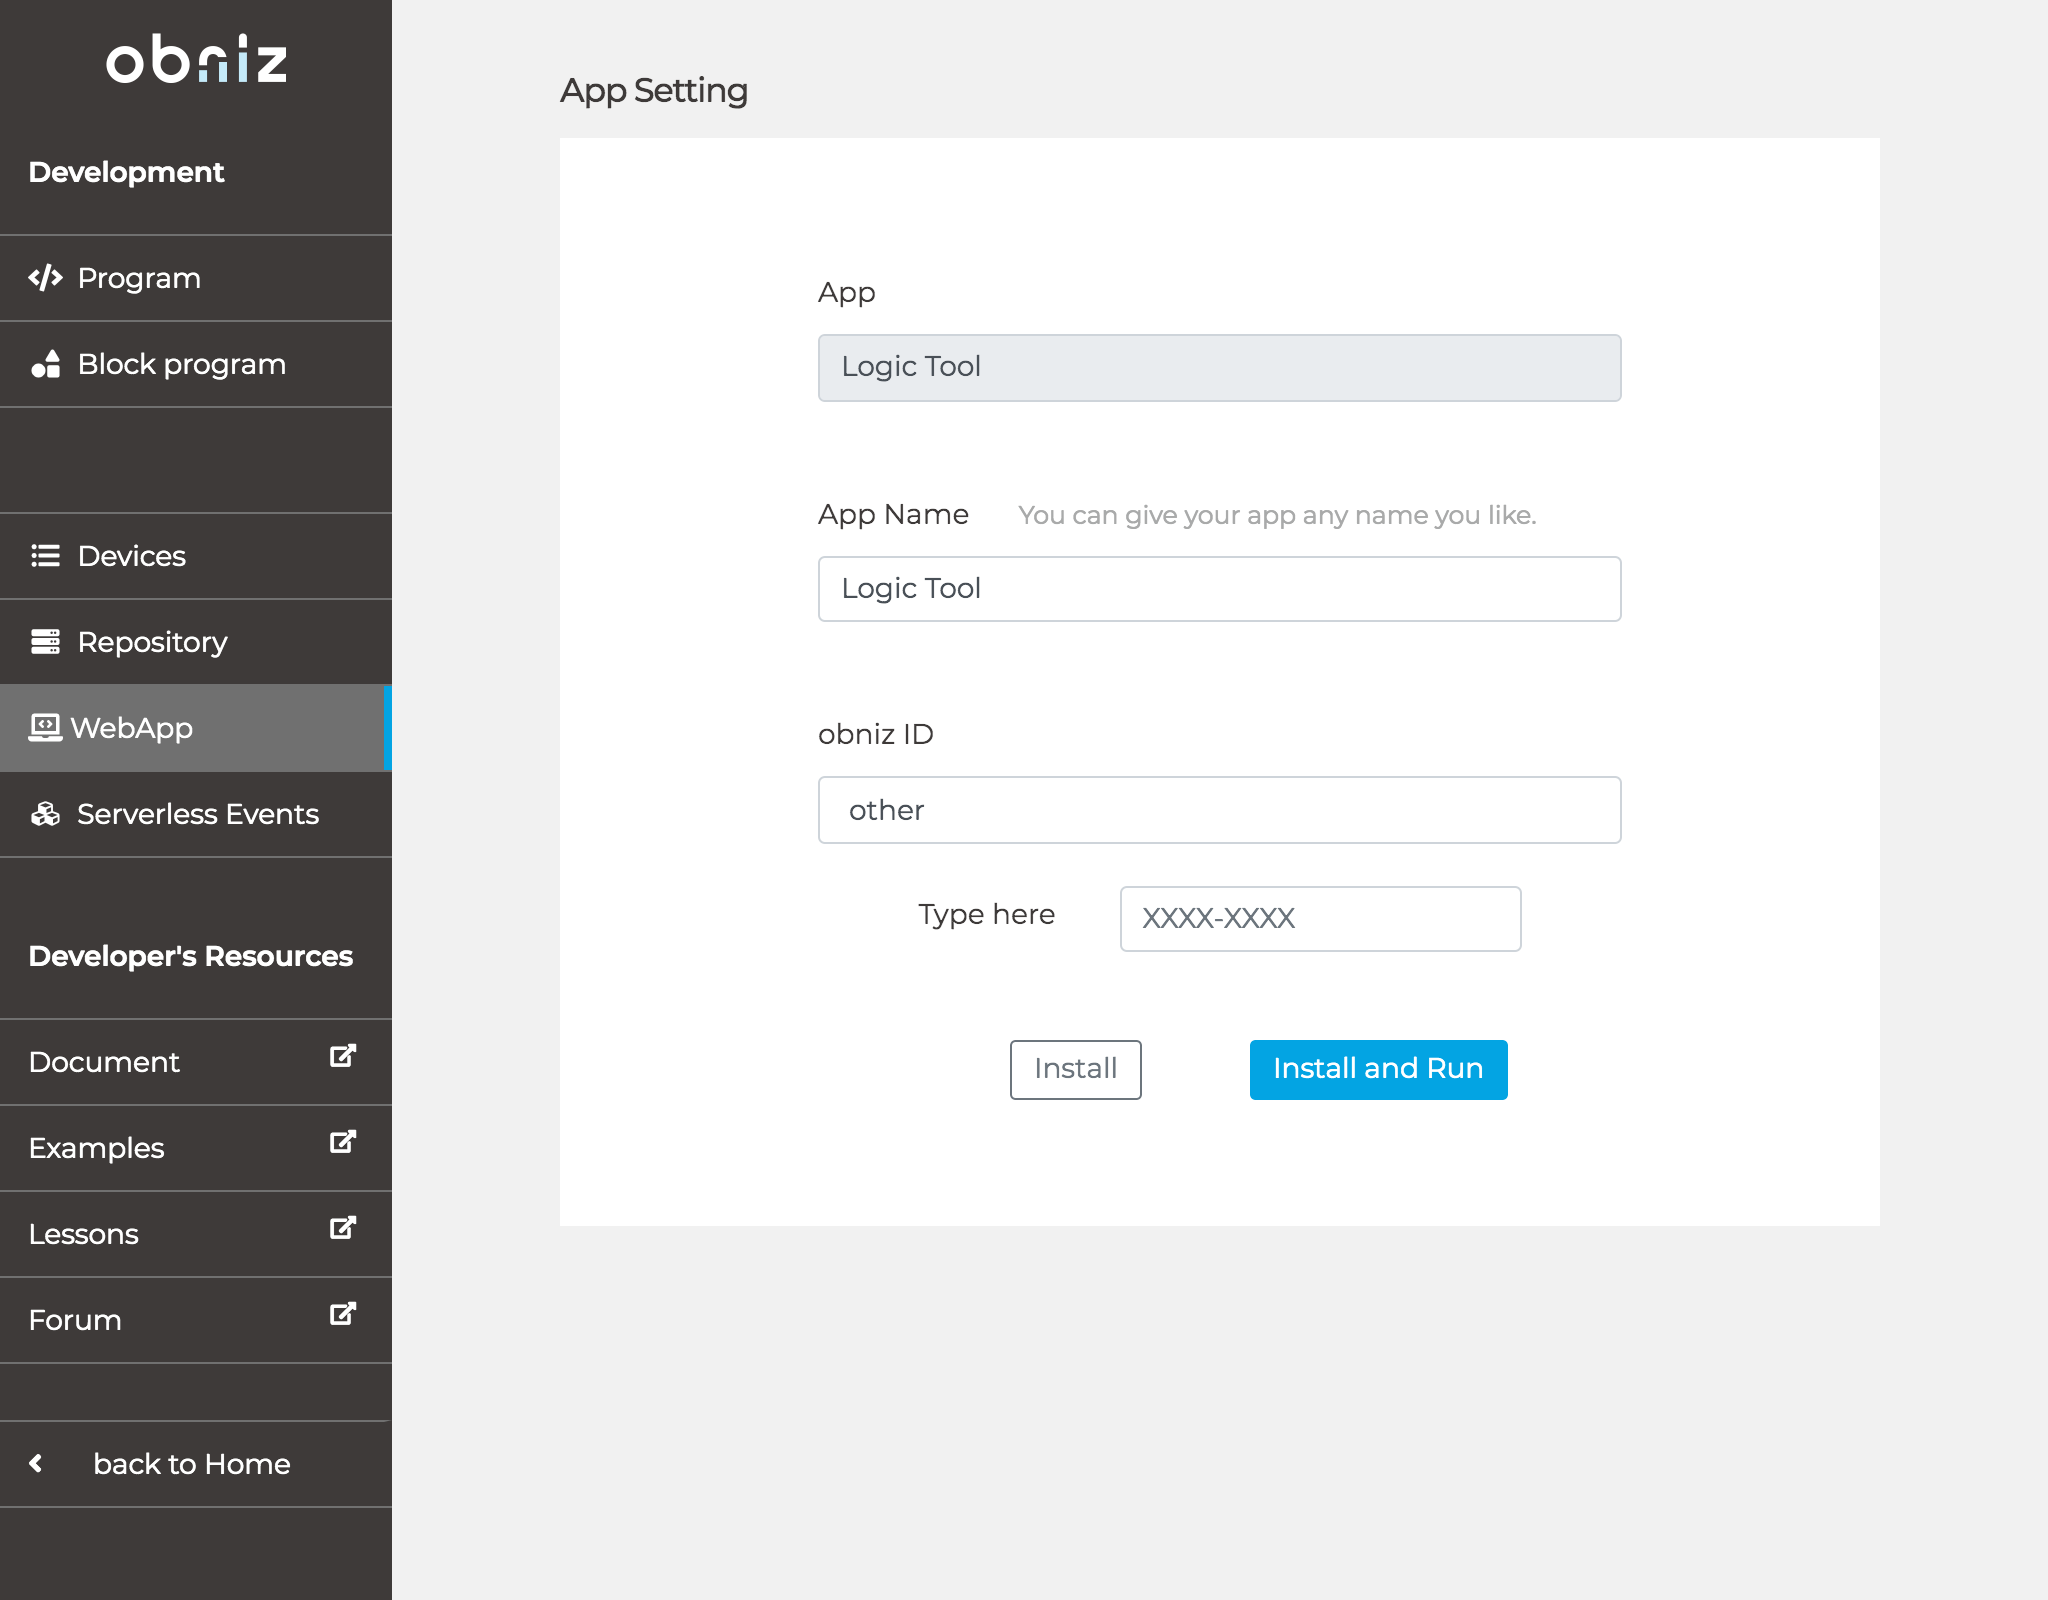Viewport: 2048px width, 1600px height.
Task: Click the Program code brackets icon
Action: [x=46, y=278]
